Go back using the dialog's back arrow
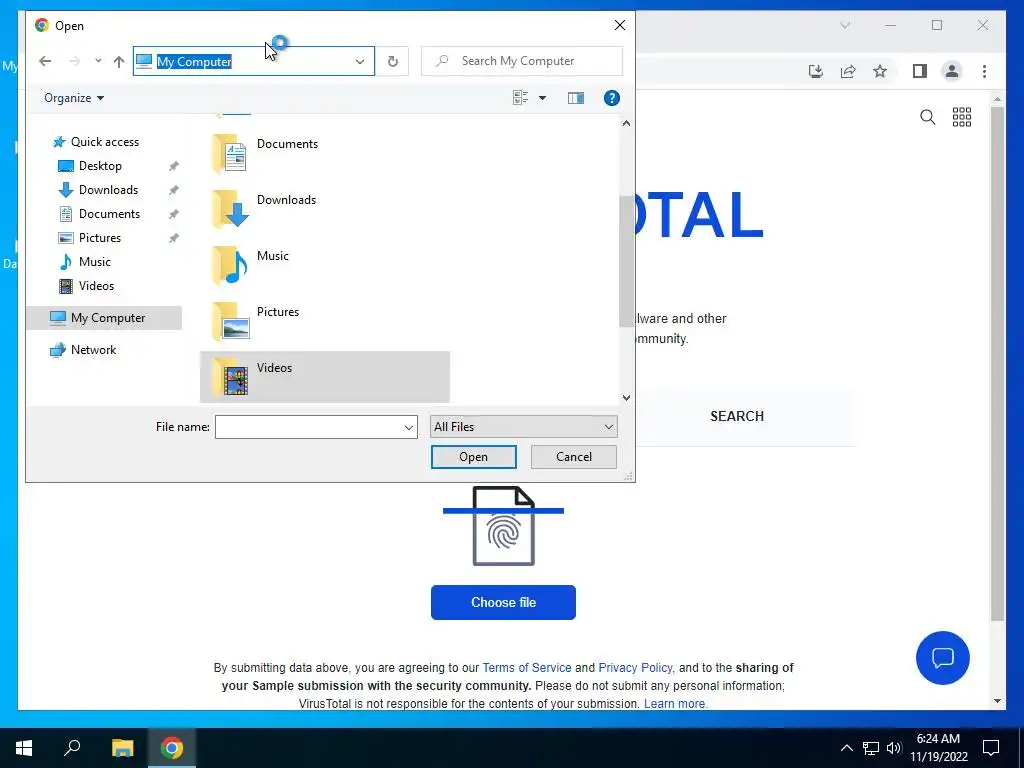1024x768 pixels. (x=45, y=61)
